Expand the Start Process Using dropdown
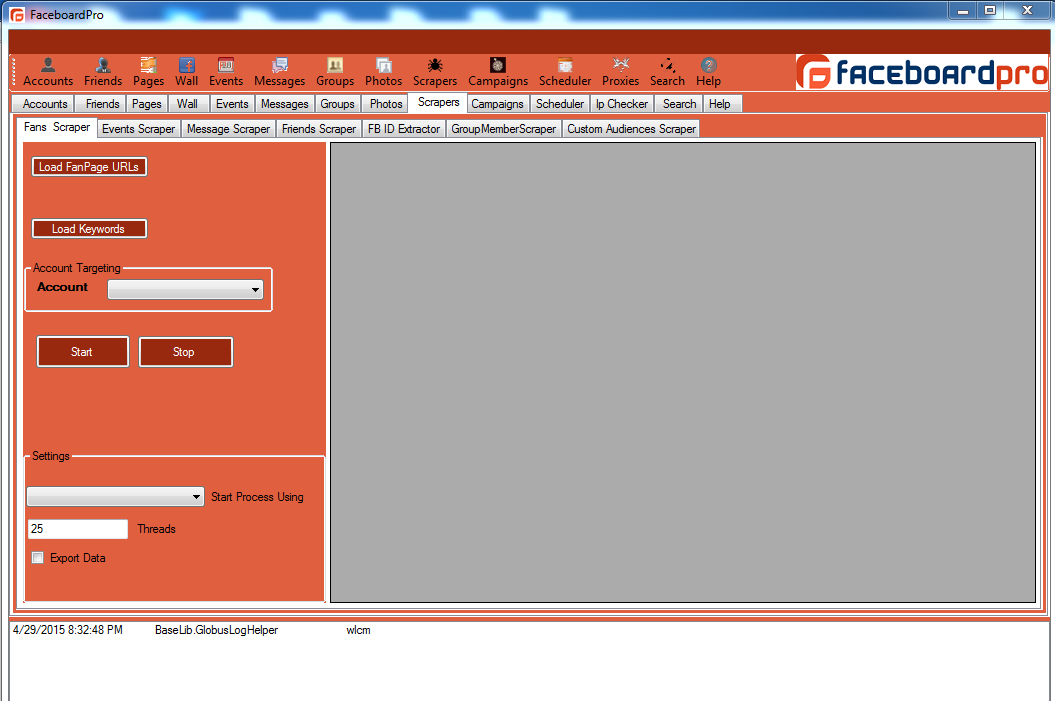This screenshot has height=701, width=1055. click(115, 496)
